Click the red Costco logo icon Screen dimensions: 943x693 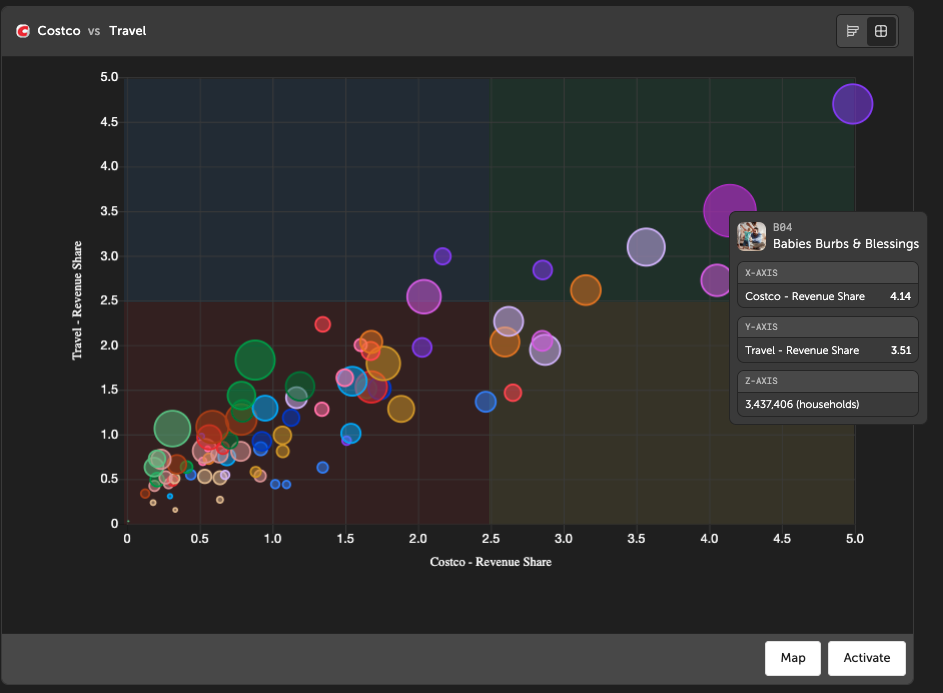click(23, 31)
